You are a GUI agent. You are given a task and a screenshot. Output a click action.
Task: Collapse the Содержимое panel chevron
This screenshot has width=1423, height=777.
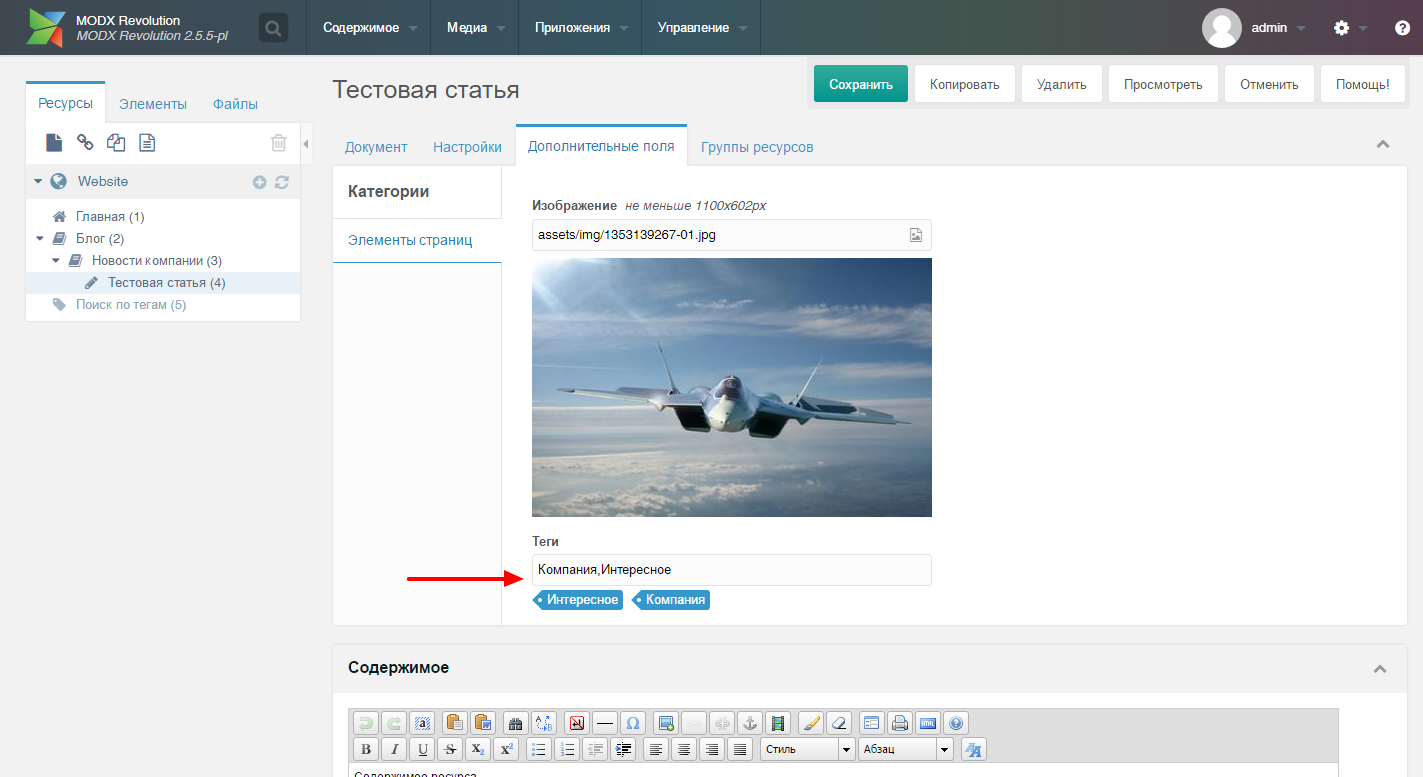[x=1380, y=668]
